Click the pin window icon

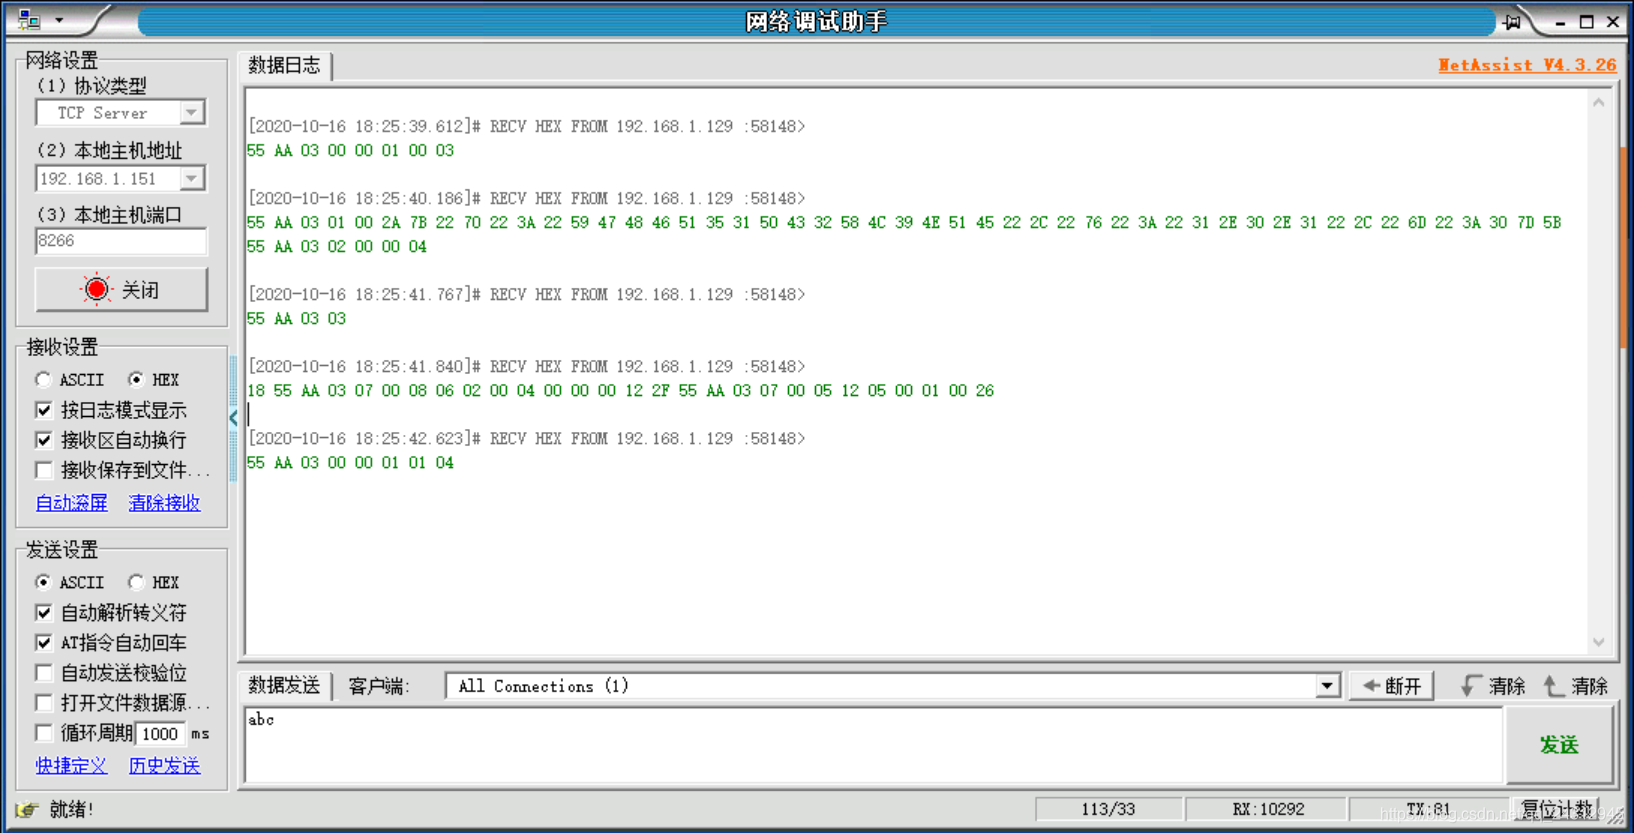tap(1513, 21)
